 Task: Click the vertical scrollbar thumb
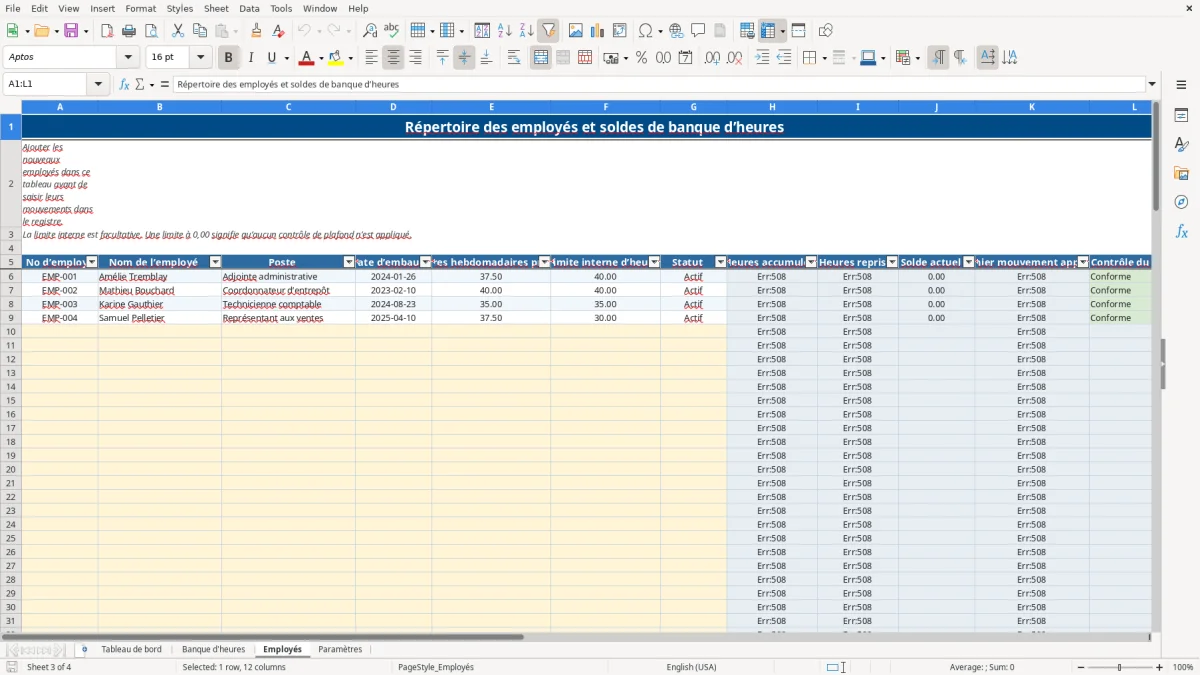coord(1156,157)
